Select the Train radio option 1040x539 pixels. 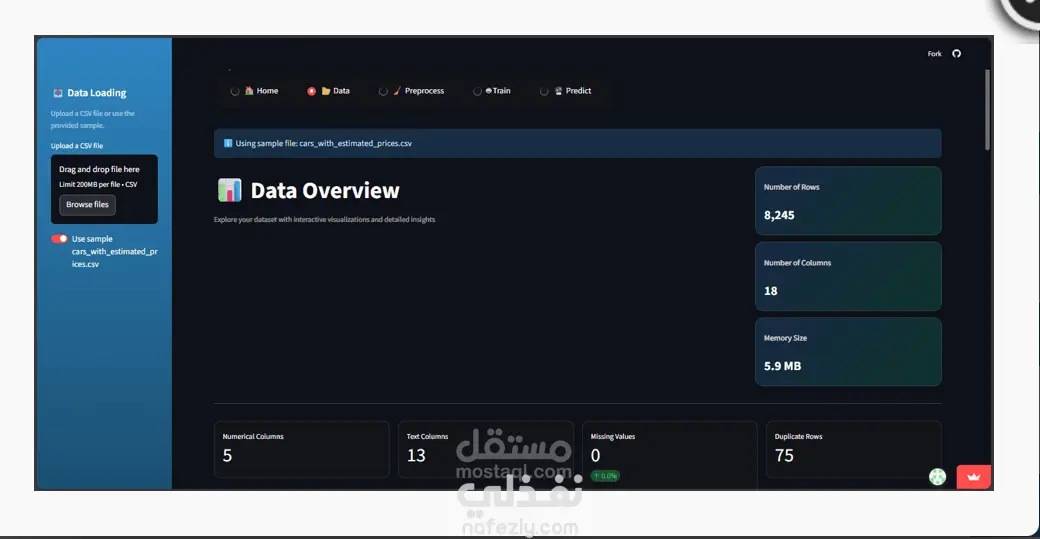477,91
